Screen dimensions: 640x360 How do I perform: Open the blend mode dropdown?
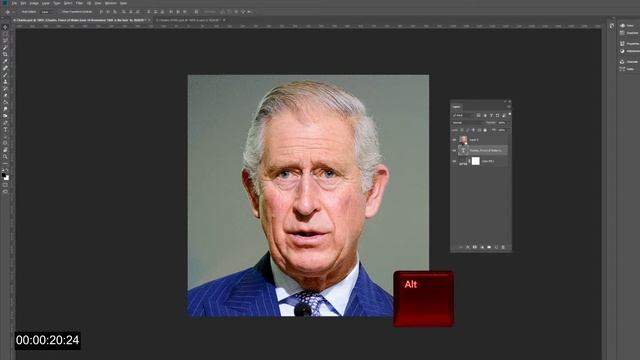(468, 123)
